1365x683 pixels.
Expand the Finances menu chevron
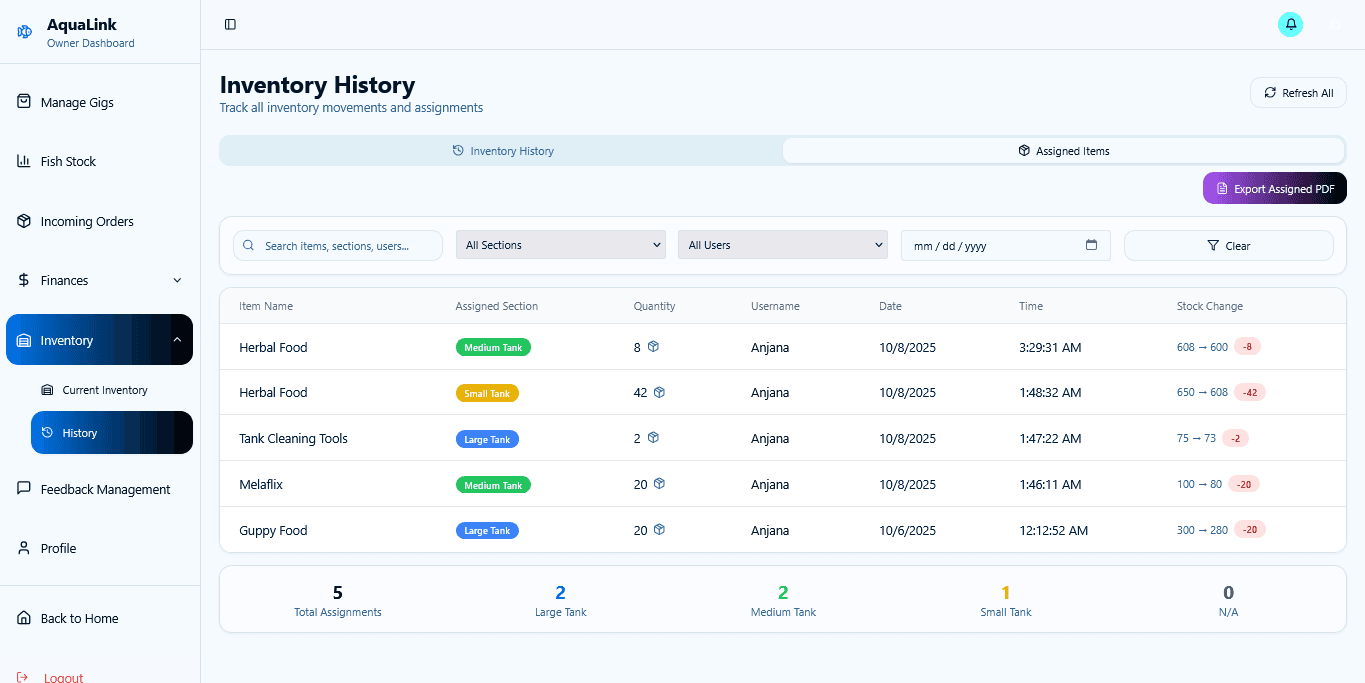point(177,280)
